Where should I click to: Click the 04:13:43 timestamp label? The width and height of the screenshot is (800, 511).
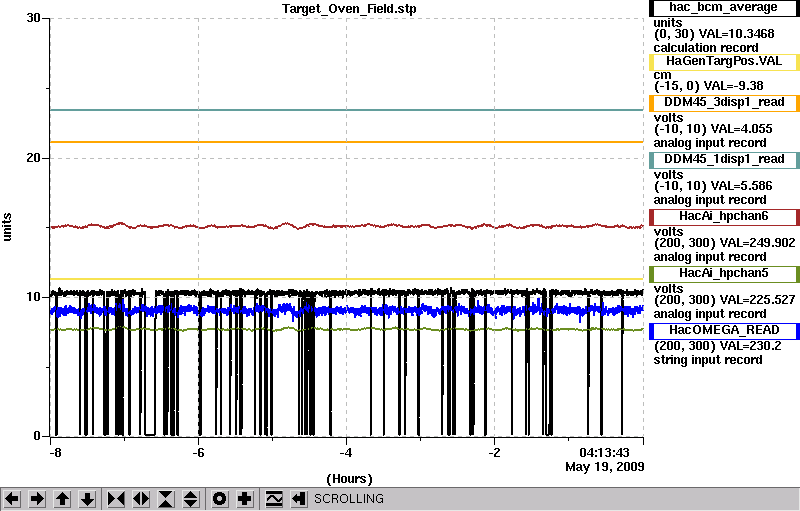click(604, 452)
